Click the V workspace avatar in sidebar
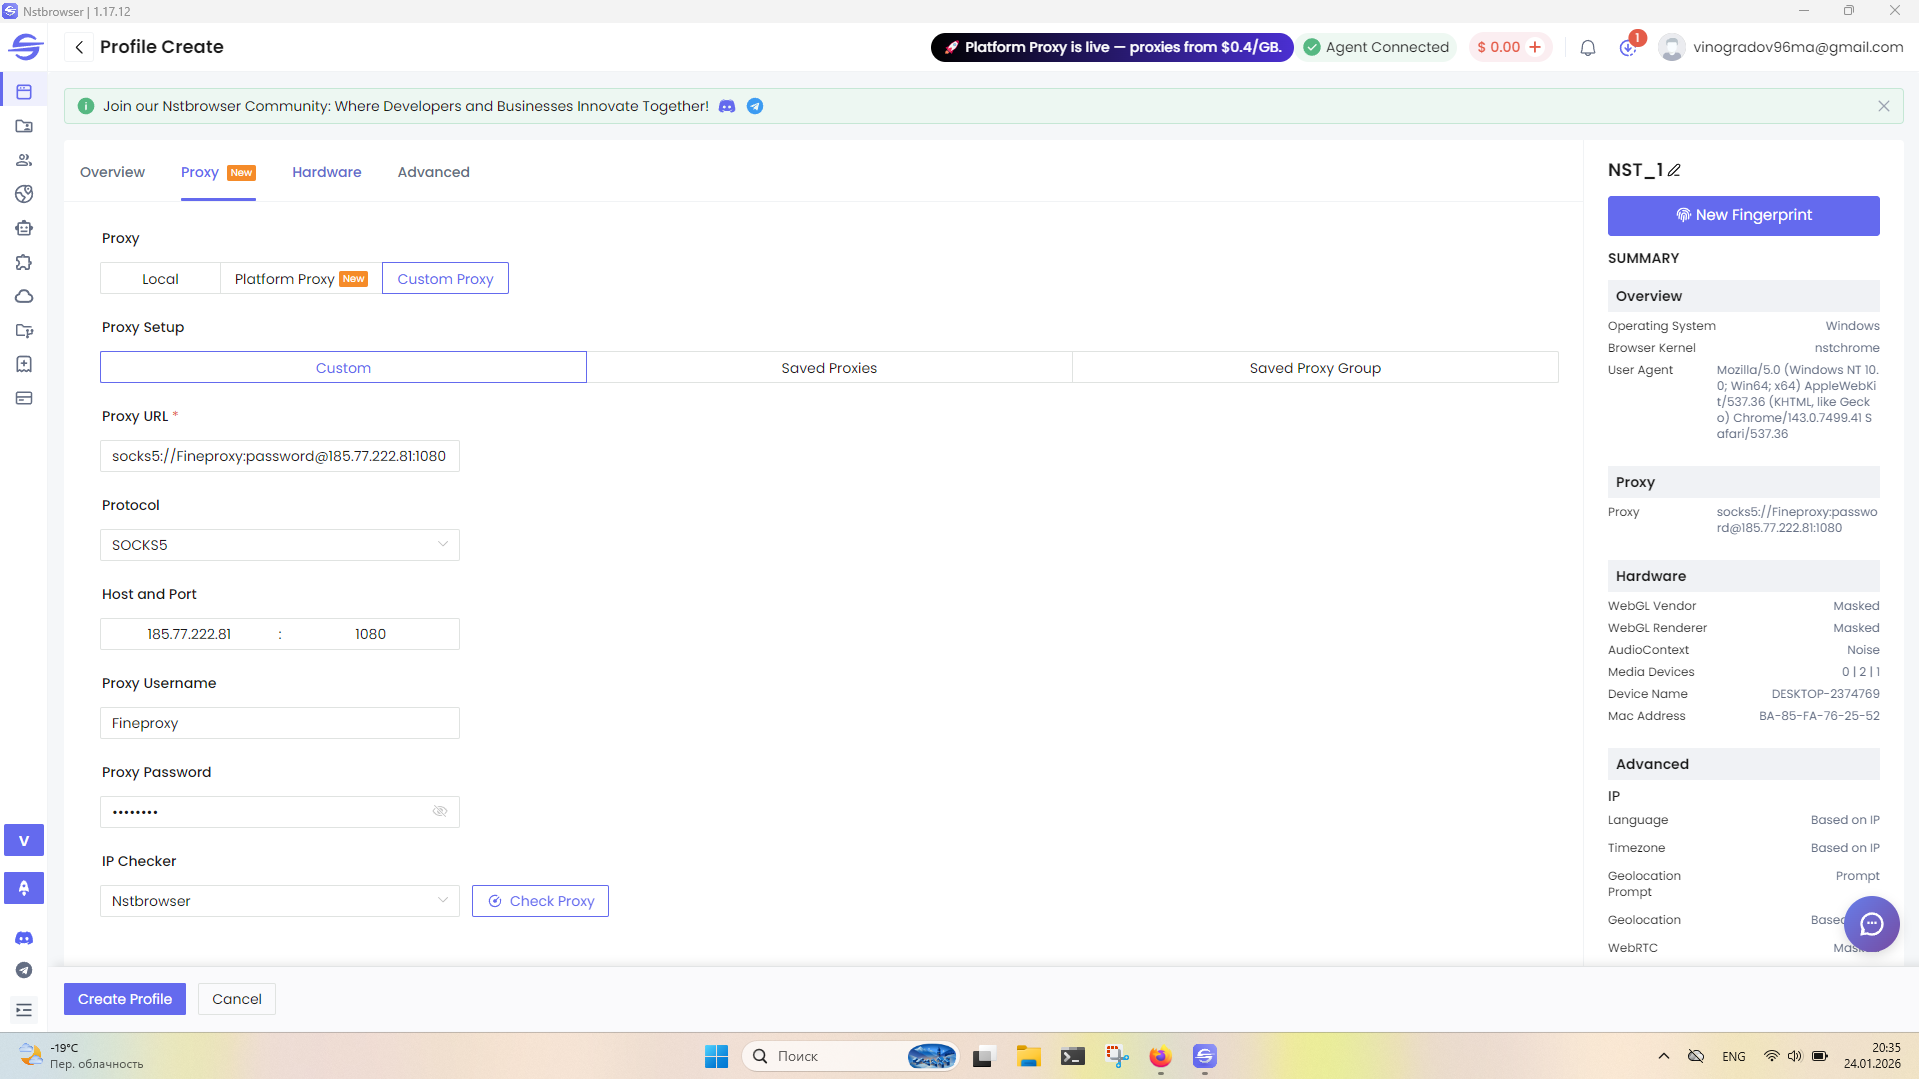The image size is (1919, 1079). pyautogui.click(x=24, y=840)
